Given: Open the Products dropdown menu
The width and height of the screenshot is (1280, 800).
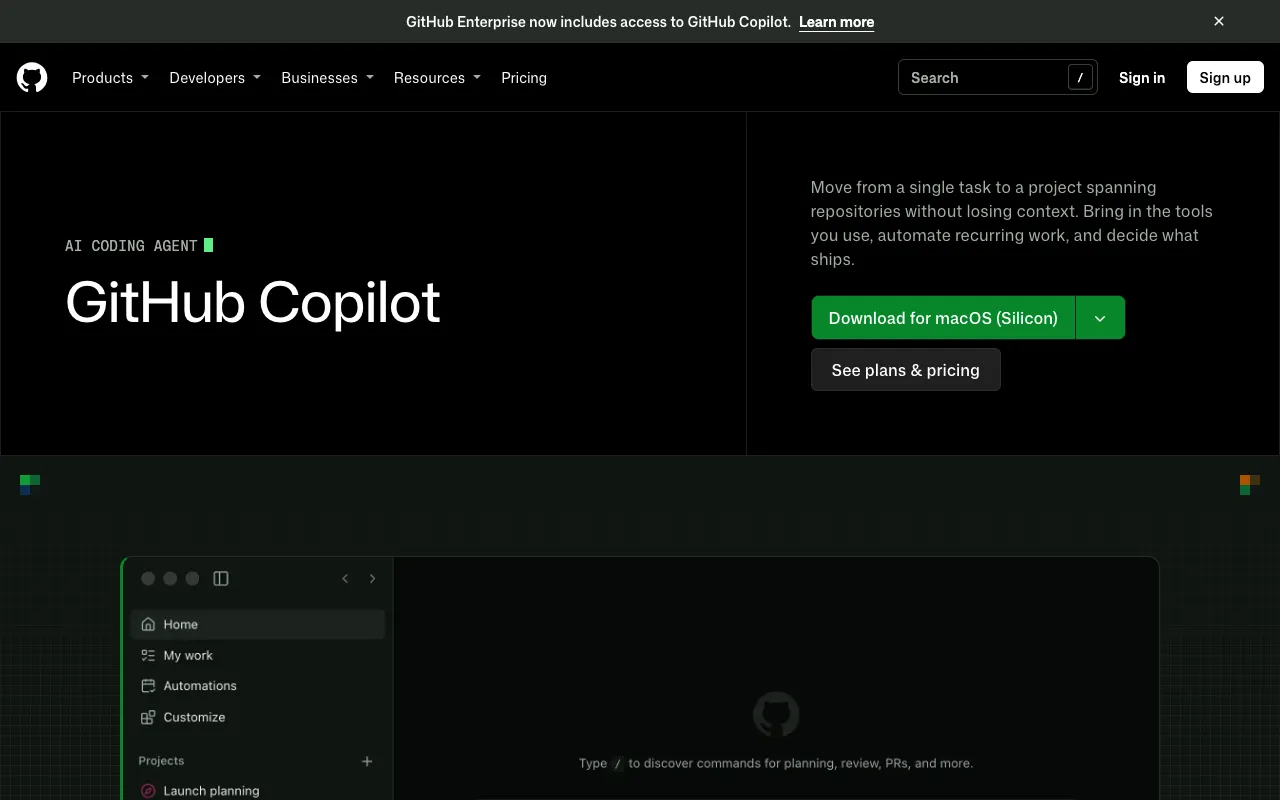Looking at the screenshot, I should pos(110,77).
